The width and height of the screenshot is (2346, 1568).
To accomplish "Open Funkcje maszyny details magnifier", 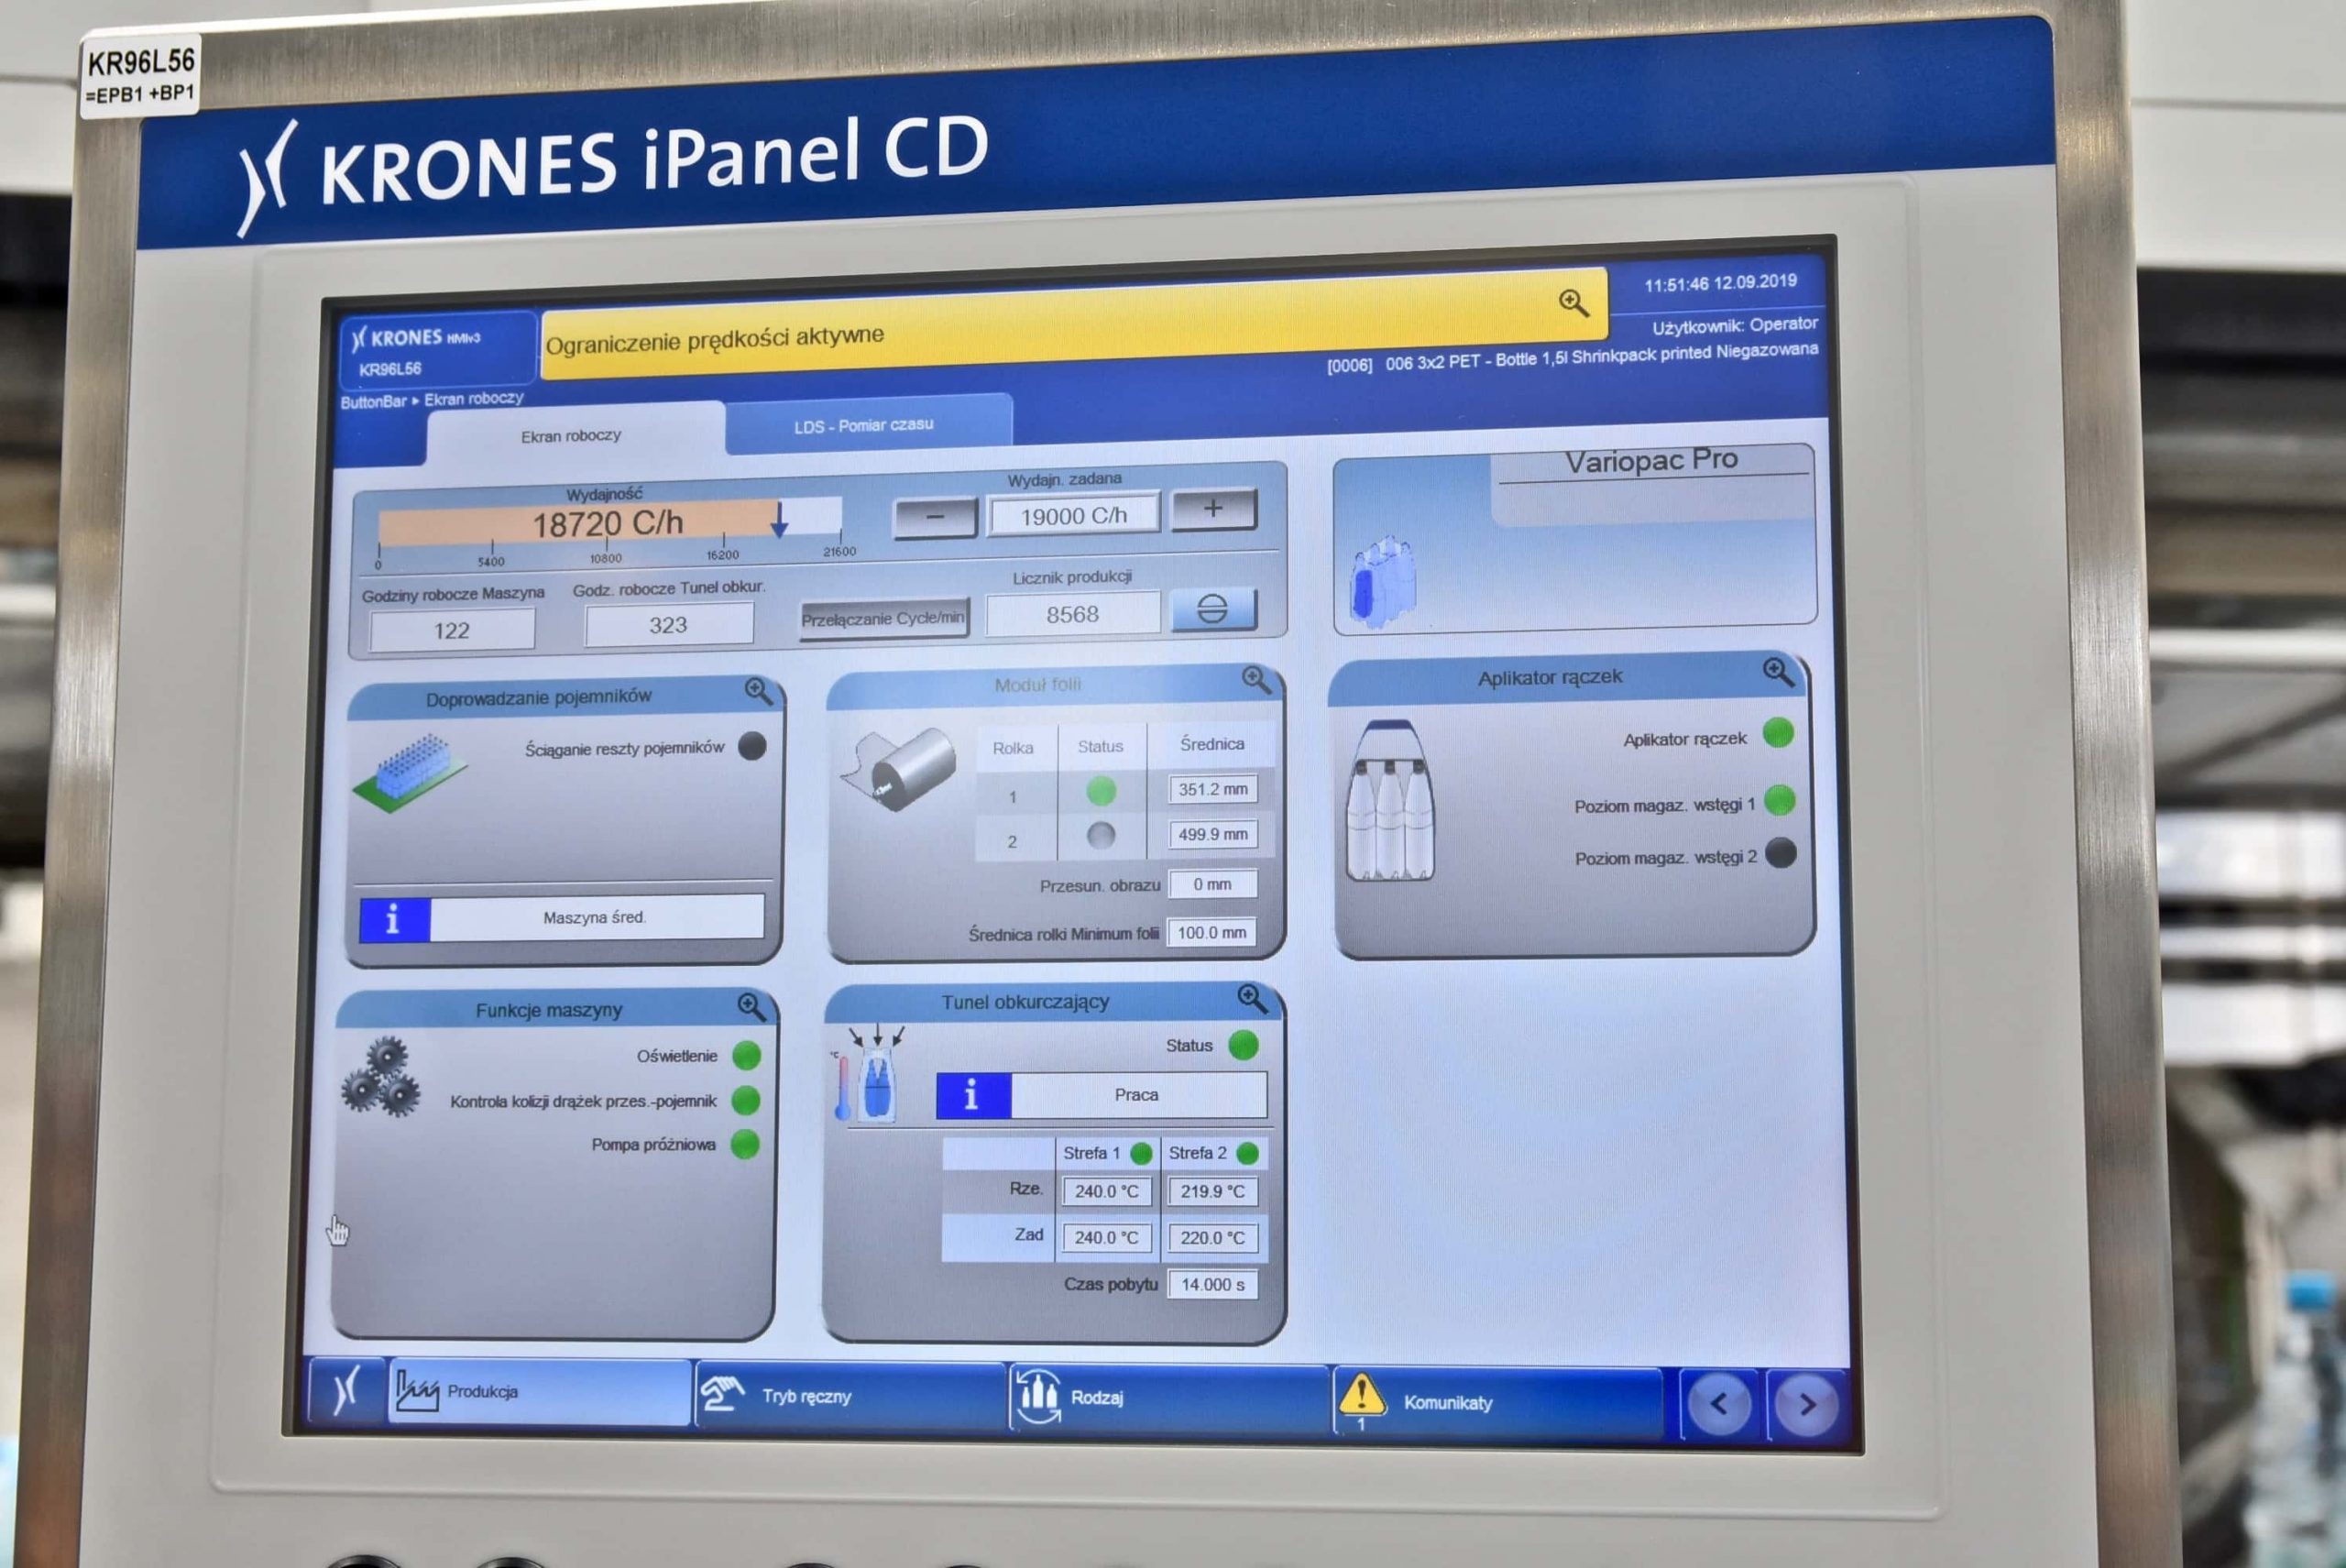I will [x=751, y=1006].
